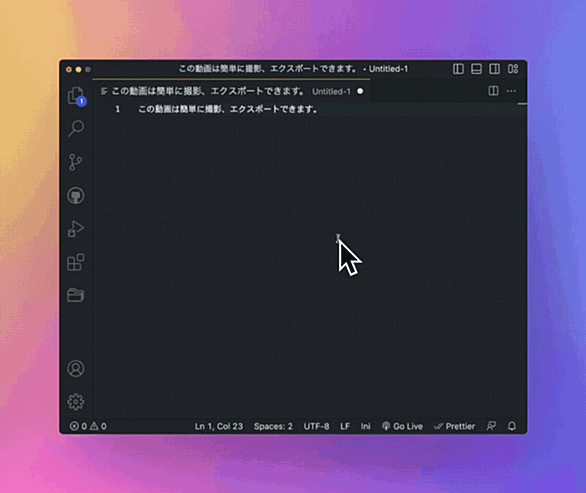Click the file type icon on the tab
This screenshot has height=493, width=586.
coord(104,91)
